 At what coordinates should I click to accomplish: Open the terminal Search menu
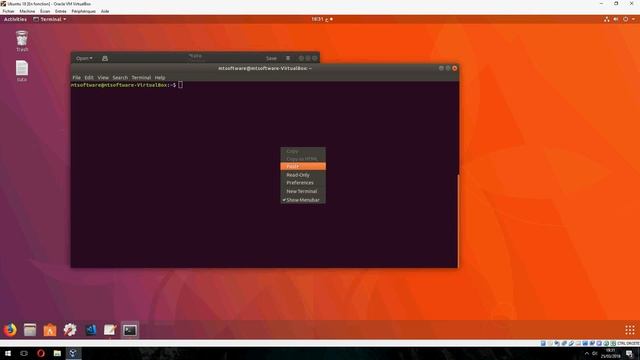120,78
